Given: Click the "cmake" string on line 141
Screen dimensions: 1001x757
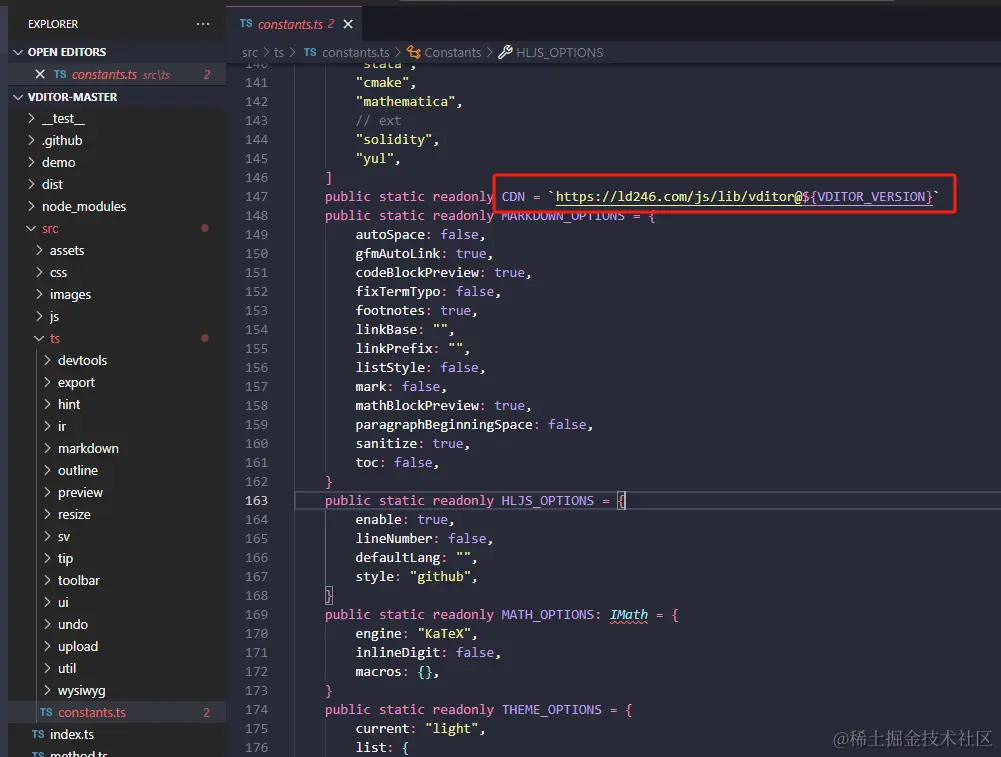Looking at the screenshot, I should coord(382,82).
